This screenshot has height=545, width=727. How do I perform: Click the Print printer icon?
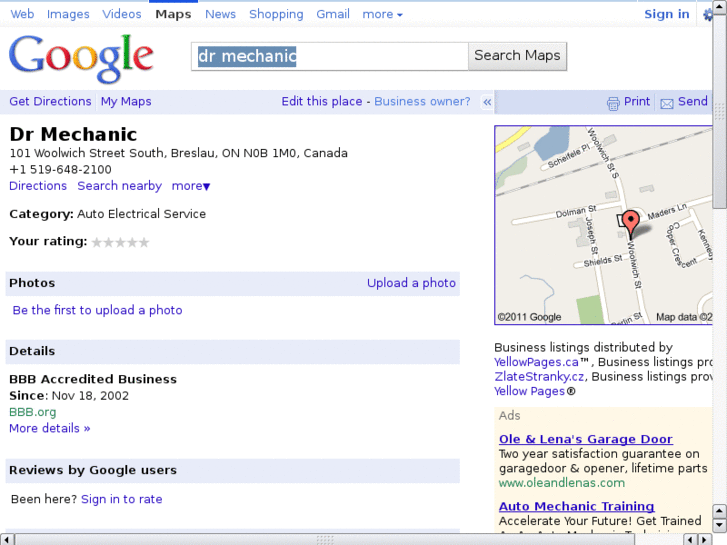tap(613, 103)
